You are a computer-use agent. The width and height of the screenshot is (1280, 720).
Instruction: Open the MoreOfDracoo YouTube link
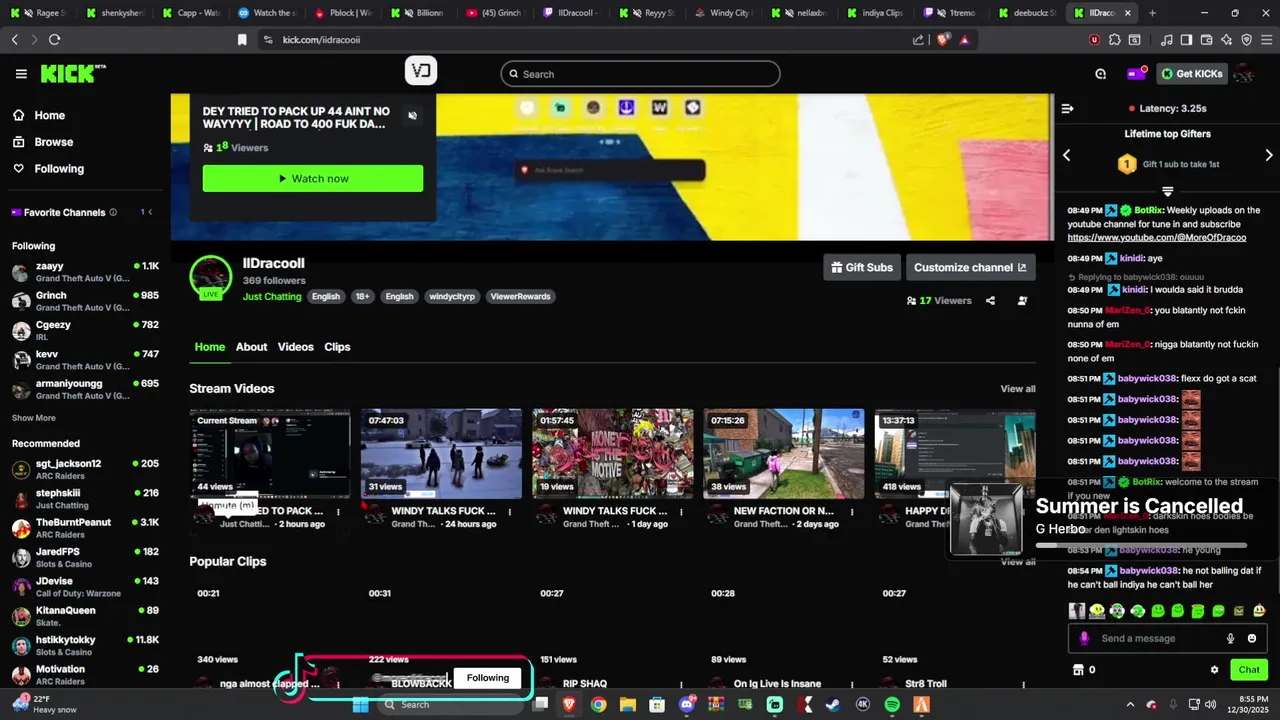pos(1157,238)
